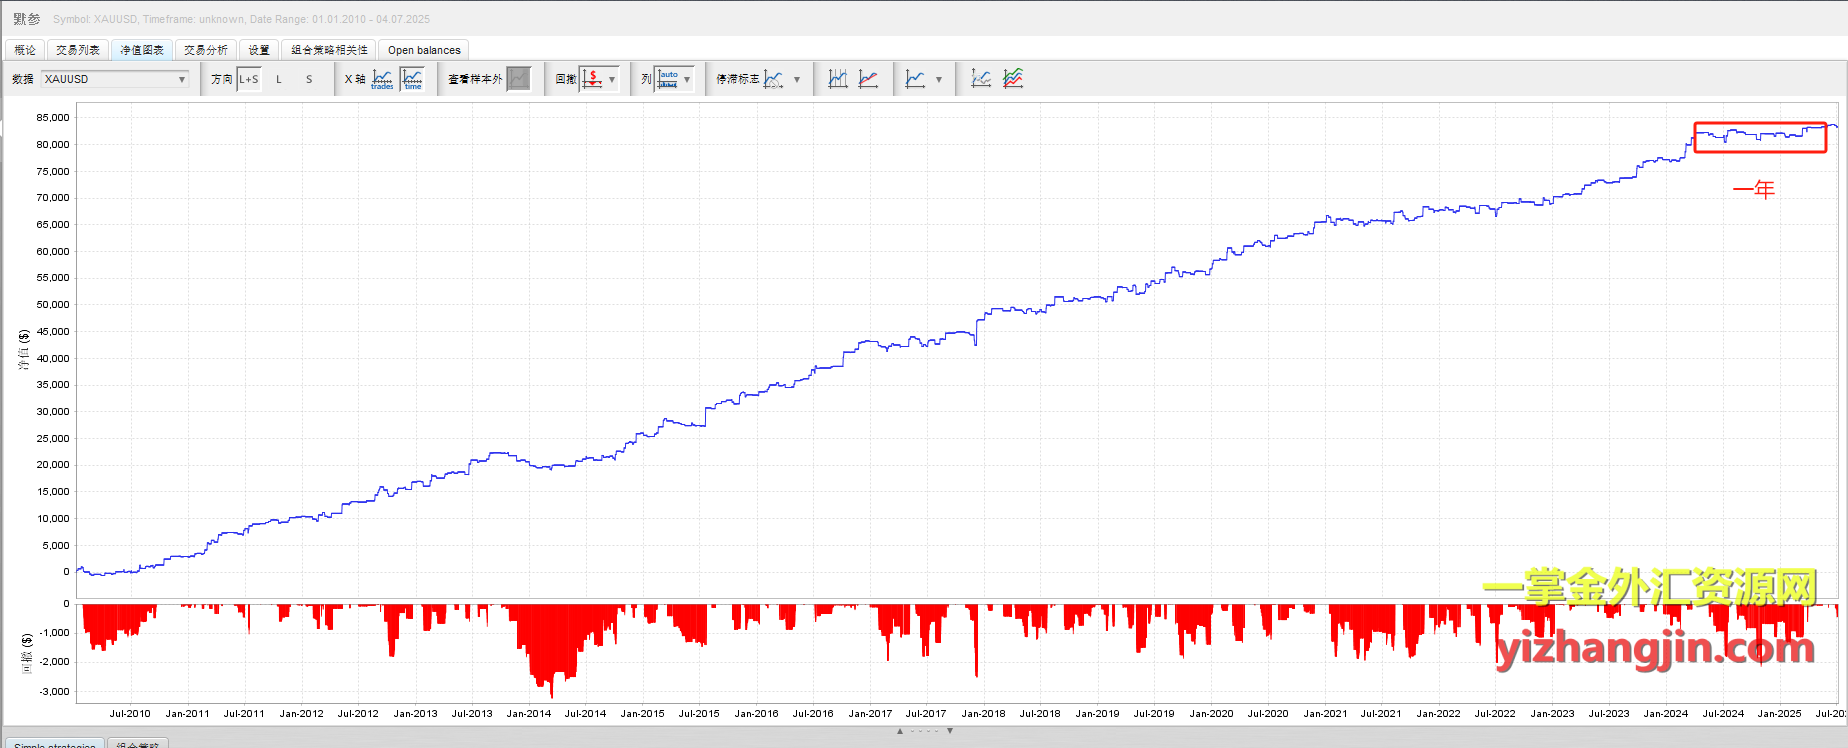Set X axis to trades view
The width and height of the screenshot is (1848, 748).
click(382, 79)
